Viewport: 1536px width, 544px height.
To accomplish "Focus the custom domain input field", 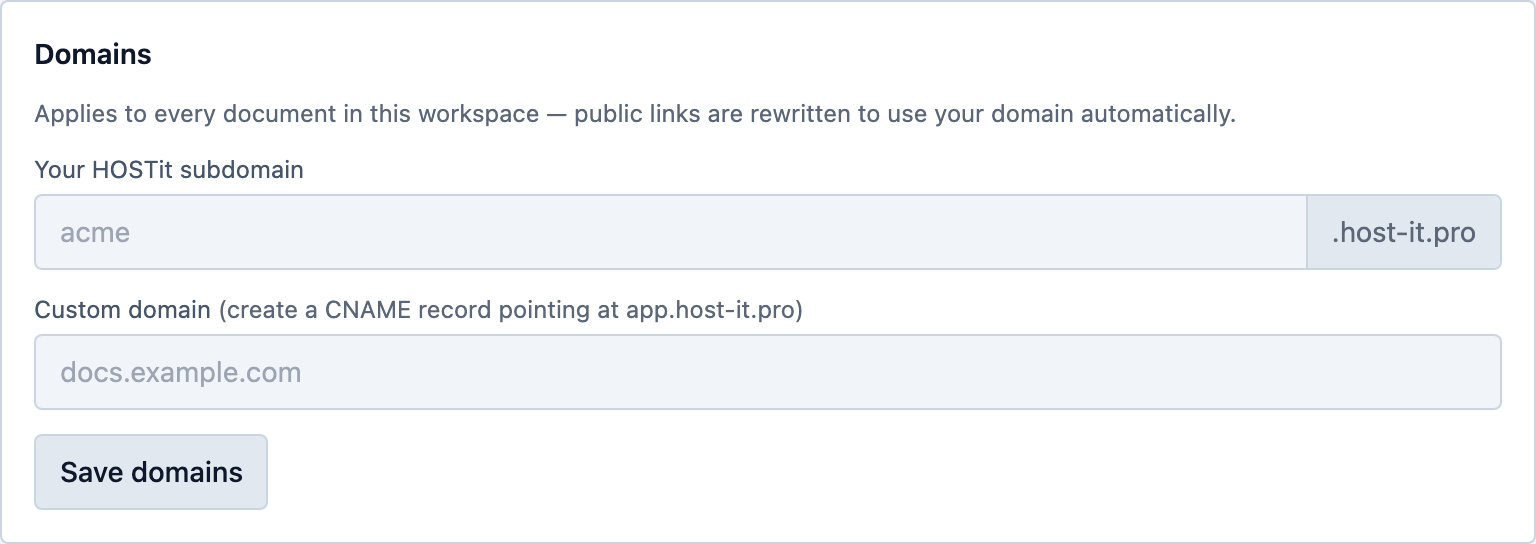I will point(768,372).
